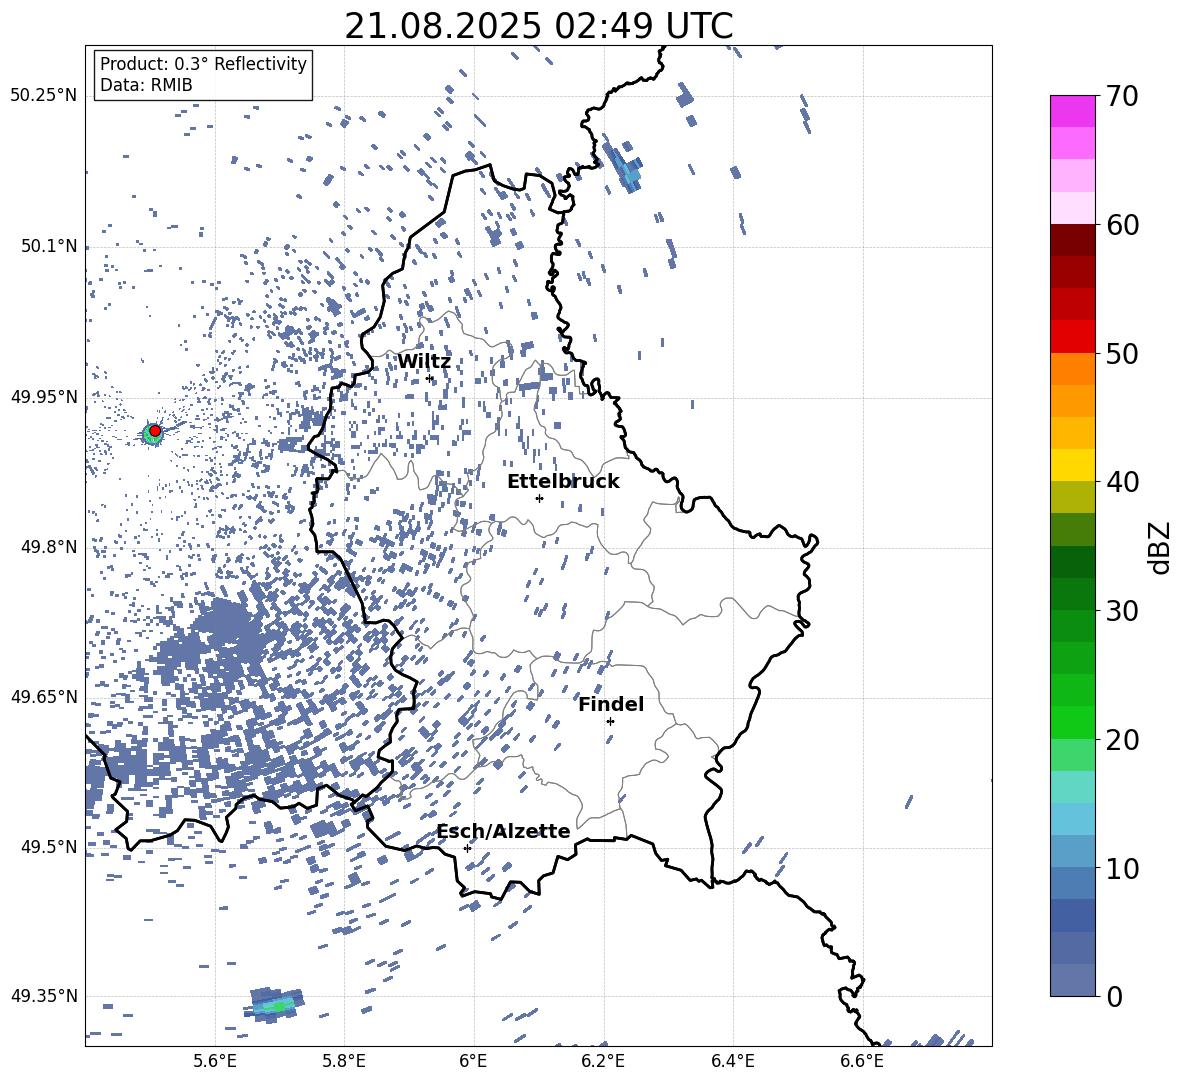
Task: Click the colorbar tick label 50
Action: (1122, 354)
